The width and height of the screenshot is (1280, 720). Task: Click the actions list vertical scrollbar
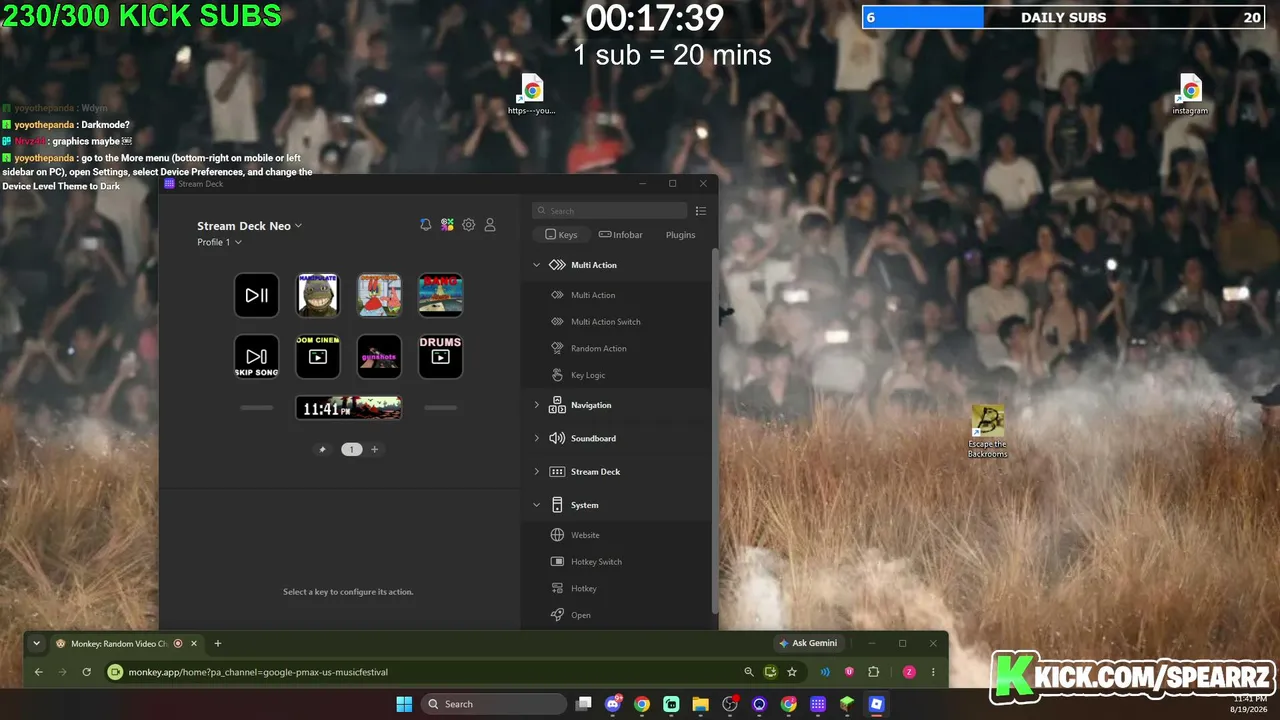coord(714,430)
